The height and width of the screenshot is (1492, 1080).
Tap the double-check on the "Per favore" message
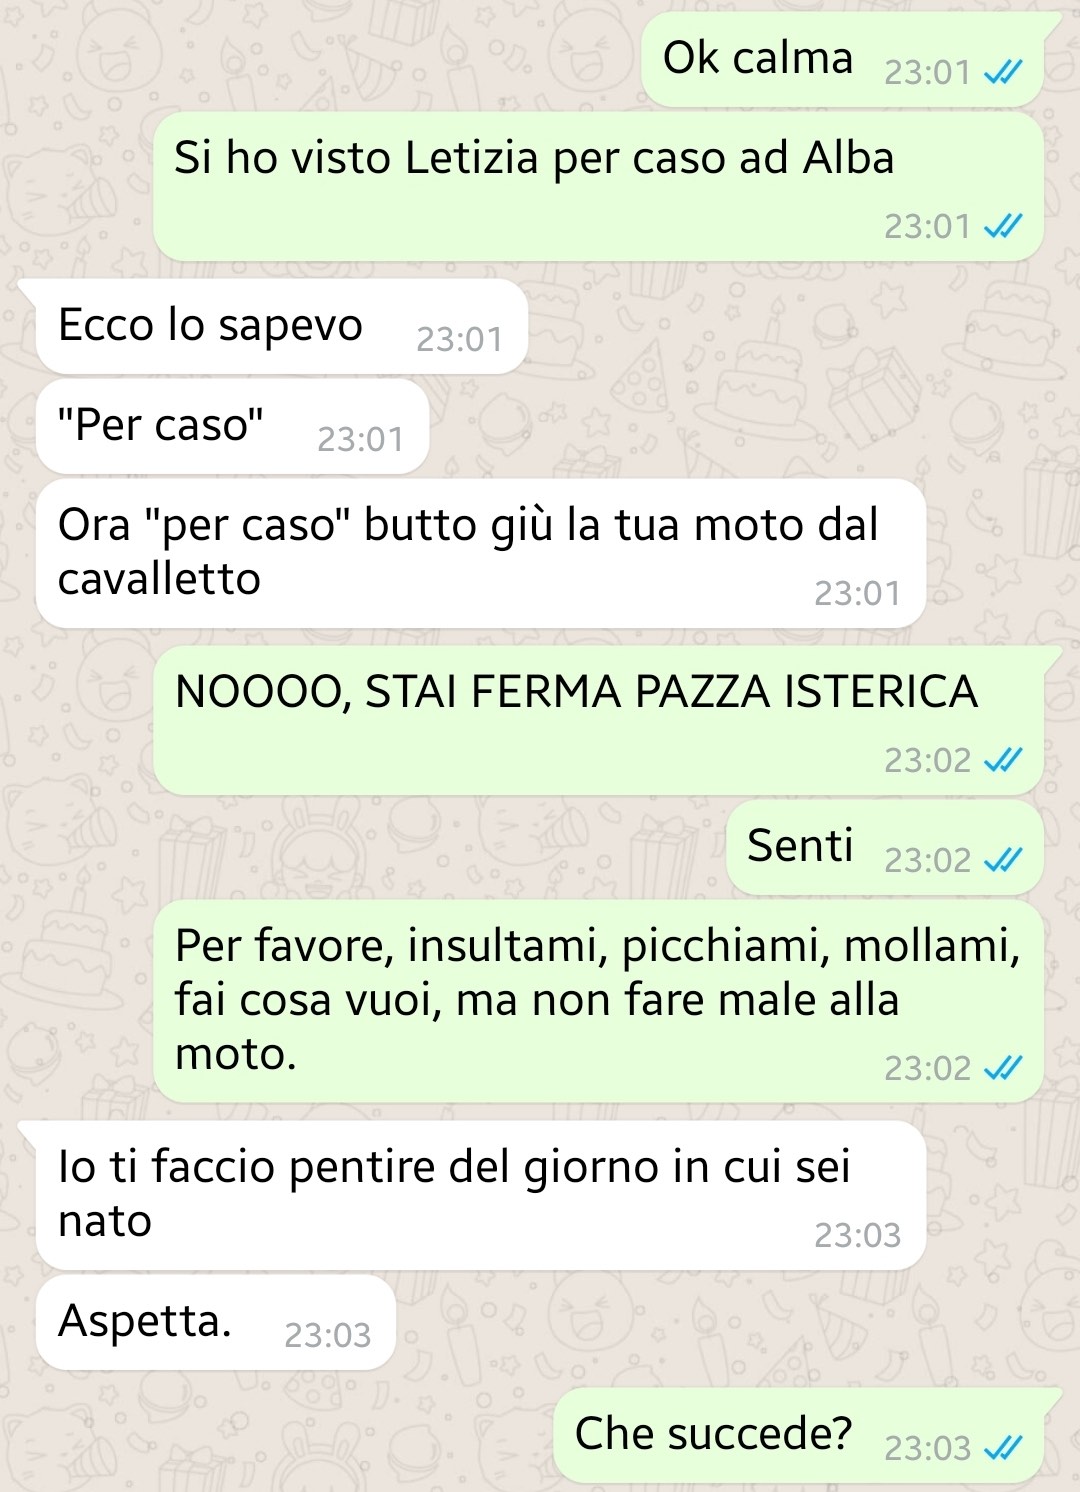pos(1003,1069)
